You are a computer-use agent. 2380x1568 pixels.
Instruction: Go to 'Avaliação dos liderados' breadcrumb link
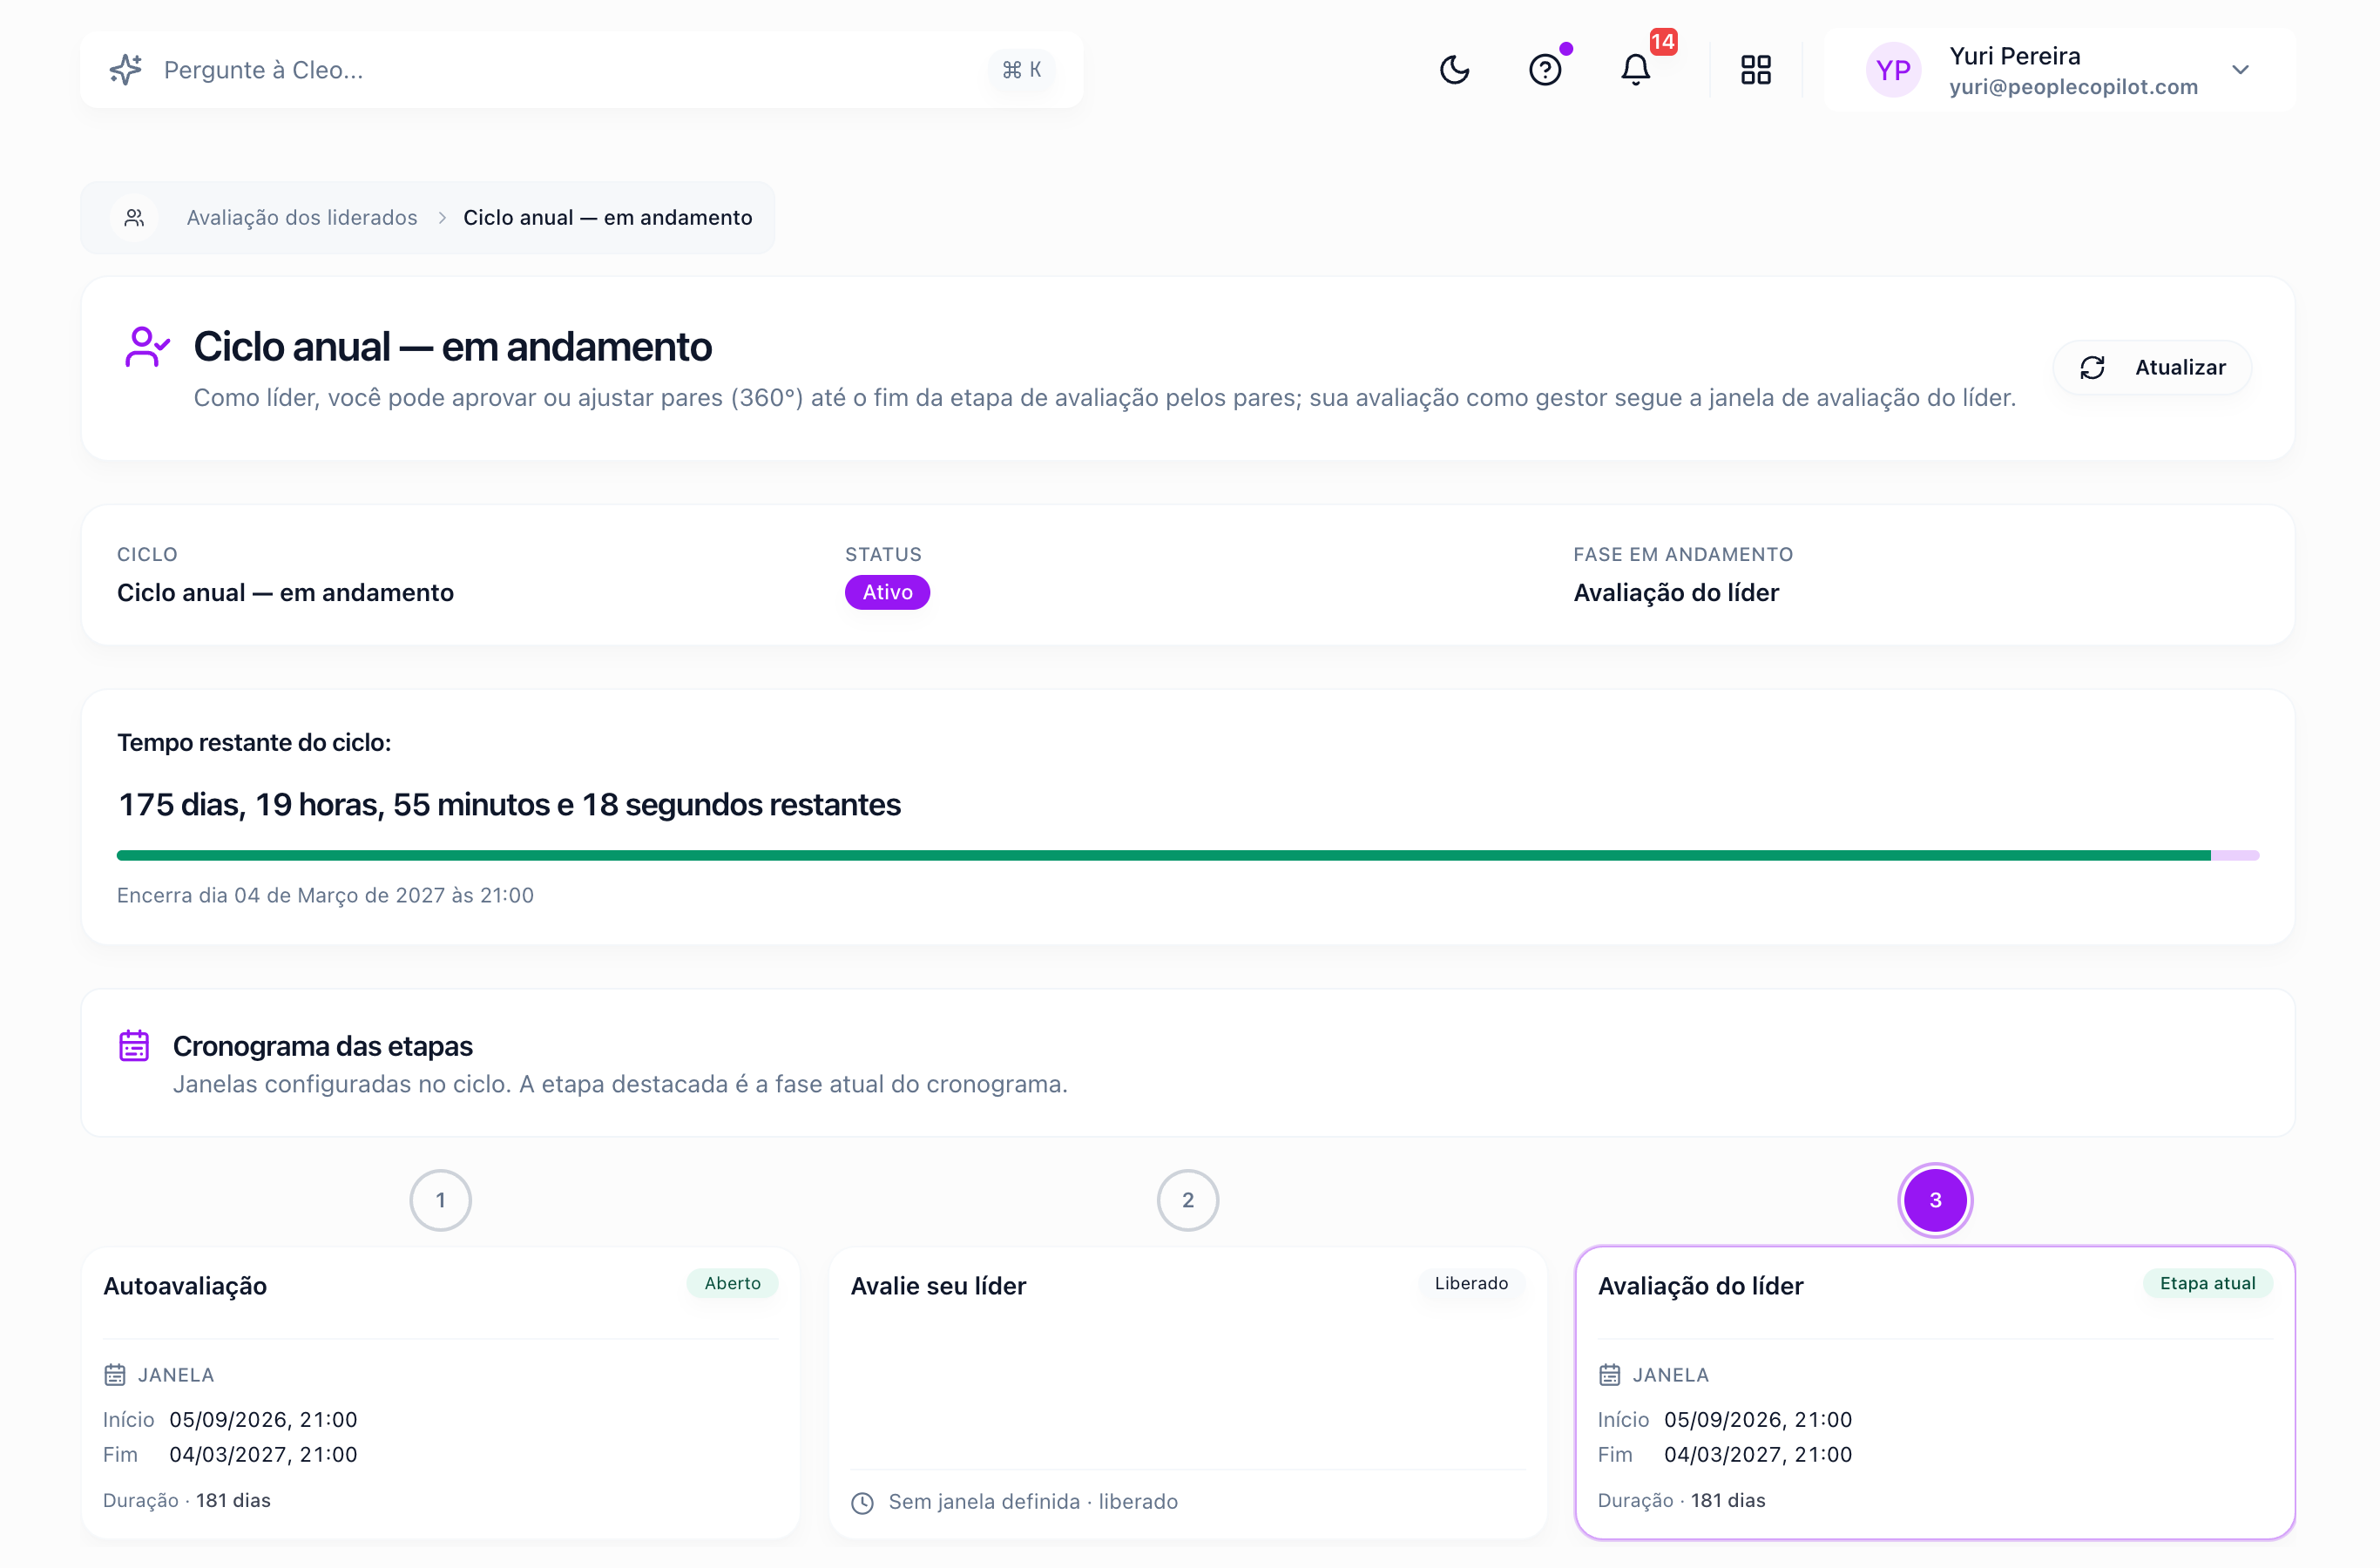pyautogui.click(x=302, y=218)
